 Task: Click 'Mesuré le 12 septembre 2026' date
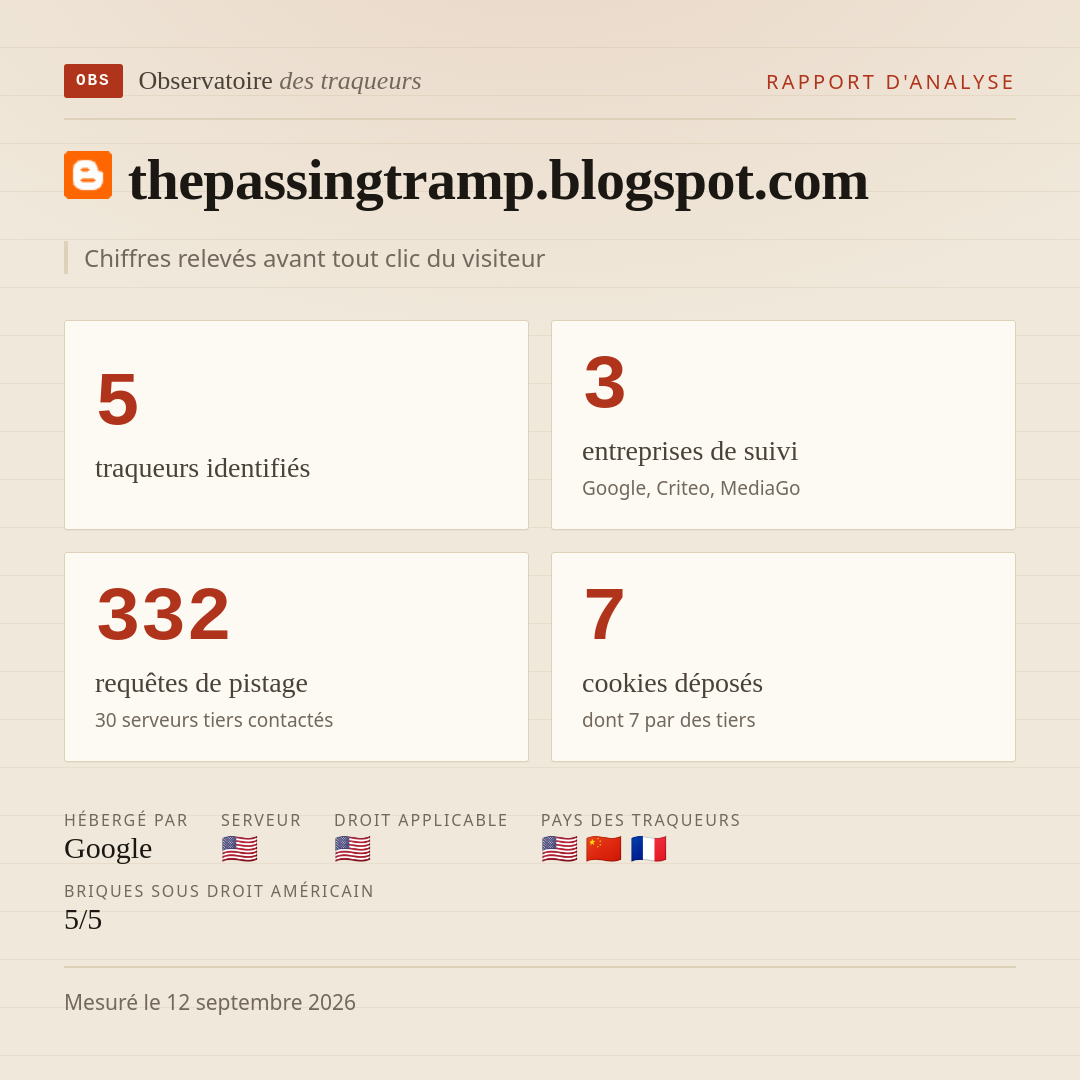point(210,1003)
